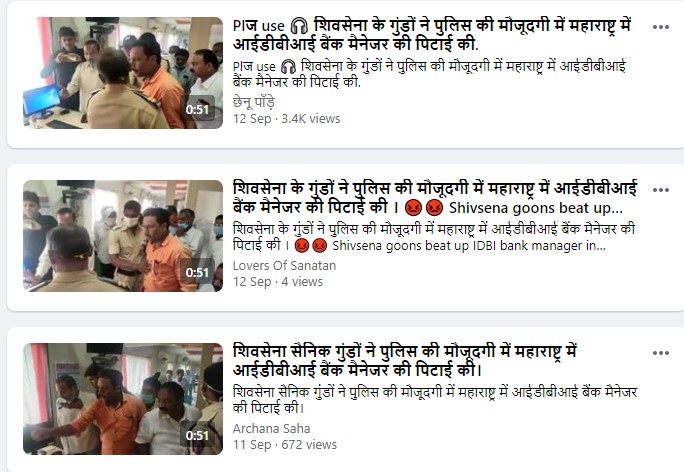Play the Archana Saha video thumbnail

pyautogui.click(x=123, y=399)
